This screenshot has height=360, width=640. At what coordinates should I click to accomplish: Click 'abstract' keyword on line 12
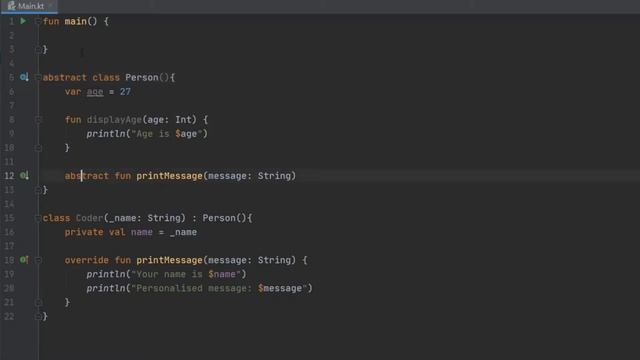[x=87, y=176]
